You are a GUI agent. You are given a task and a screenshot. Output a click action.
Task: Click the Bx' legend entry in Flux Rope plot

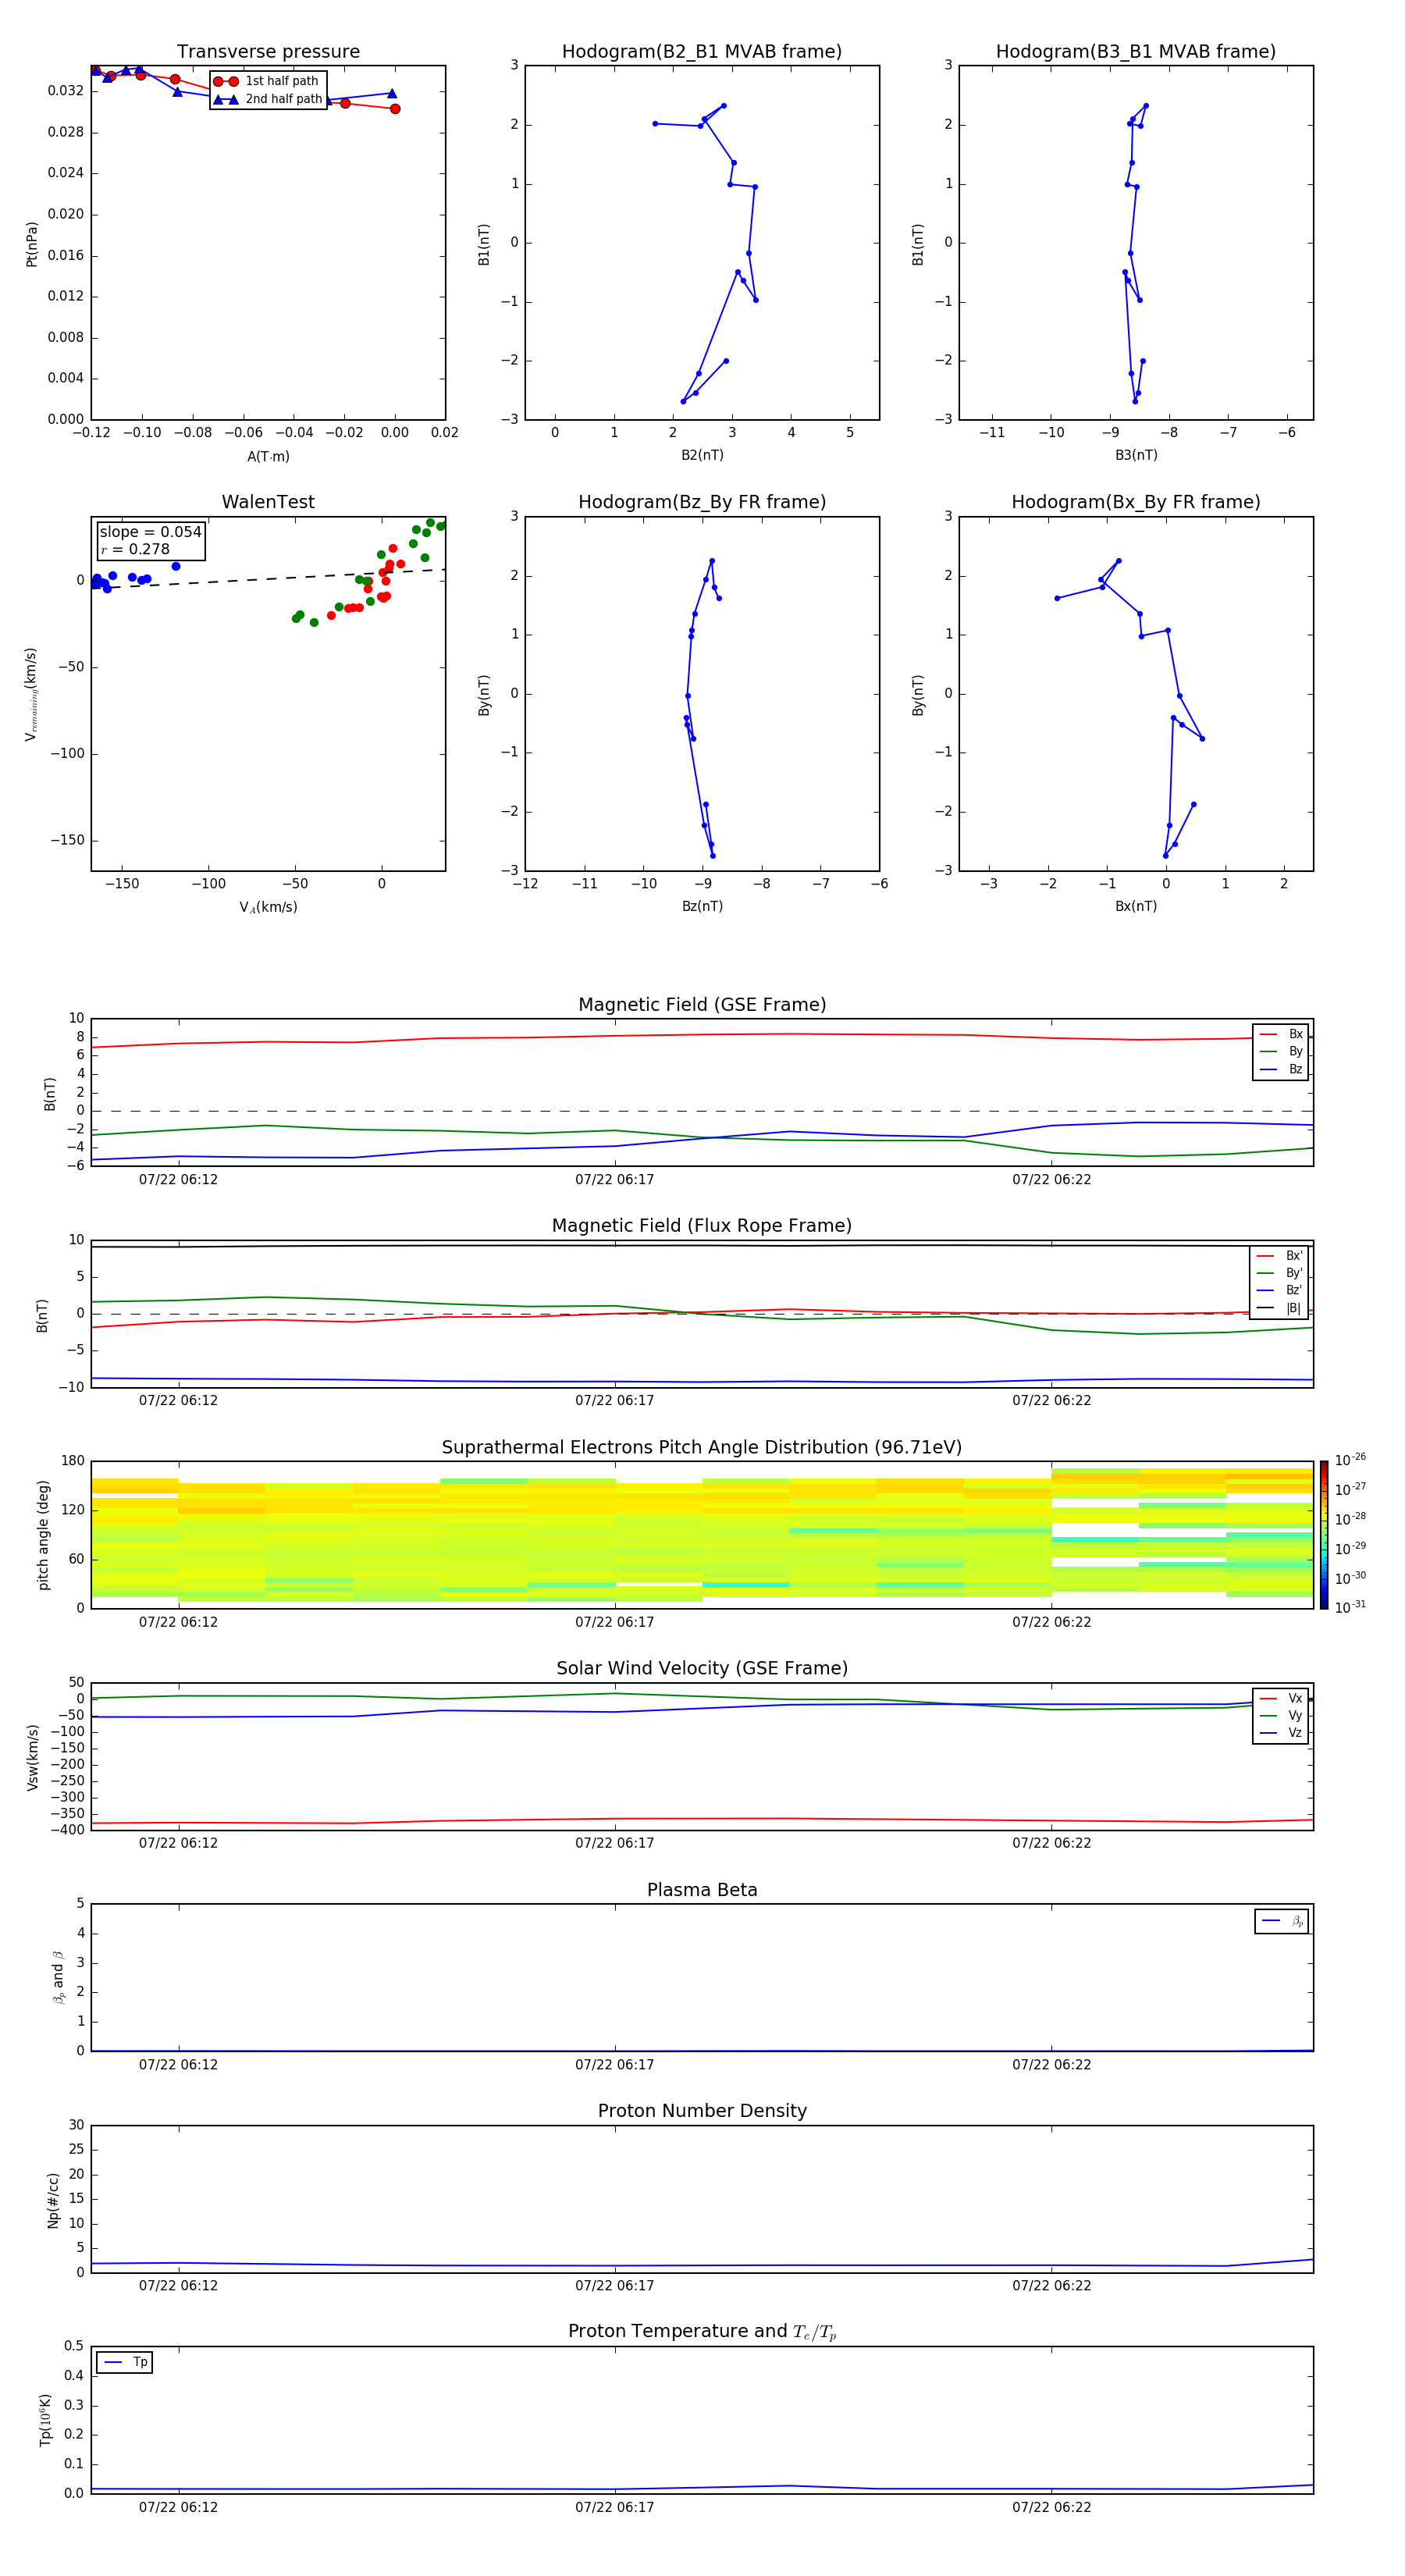point(1279,1256)
